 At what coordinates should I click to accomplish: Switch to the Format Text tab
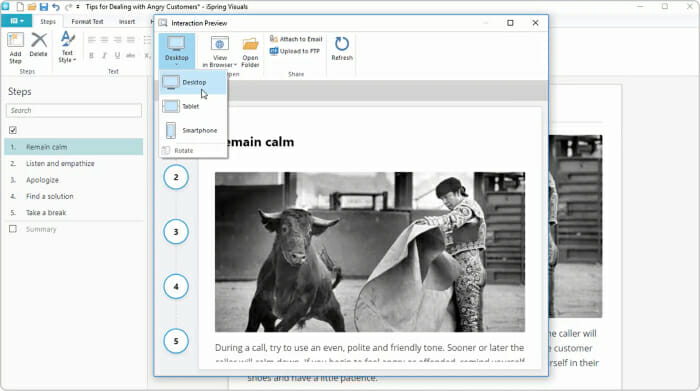coord(87,21)
